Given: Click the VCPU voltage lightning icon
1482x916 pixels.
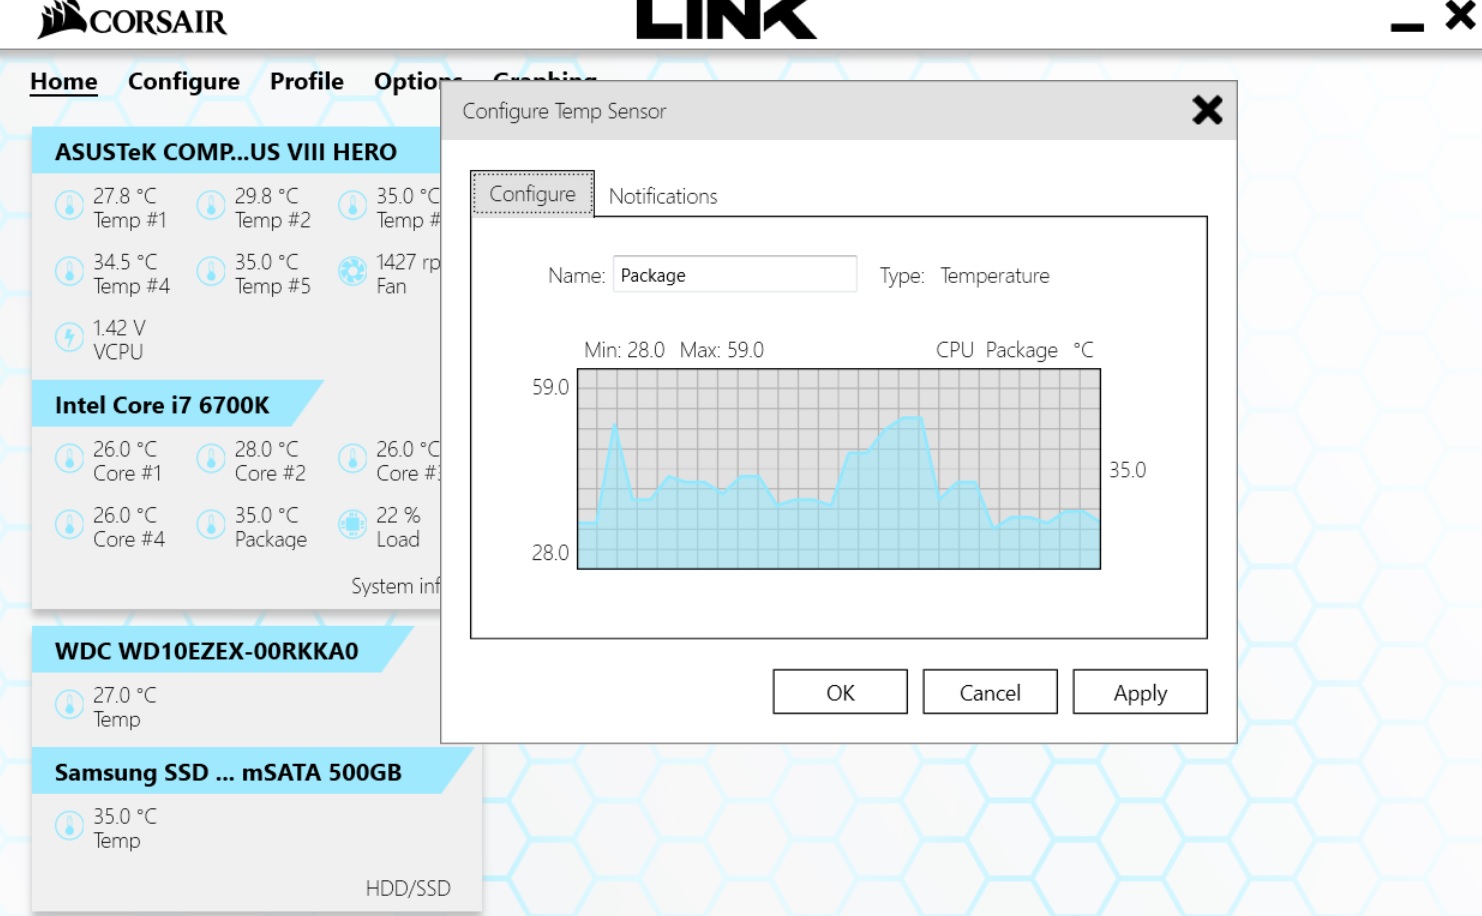Looking at the screenshot, I should [x=69, y=337].
